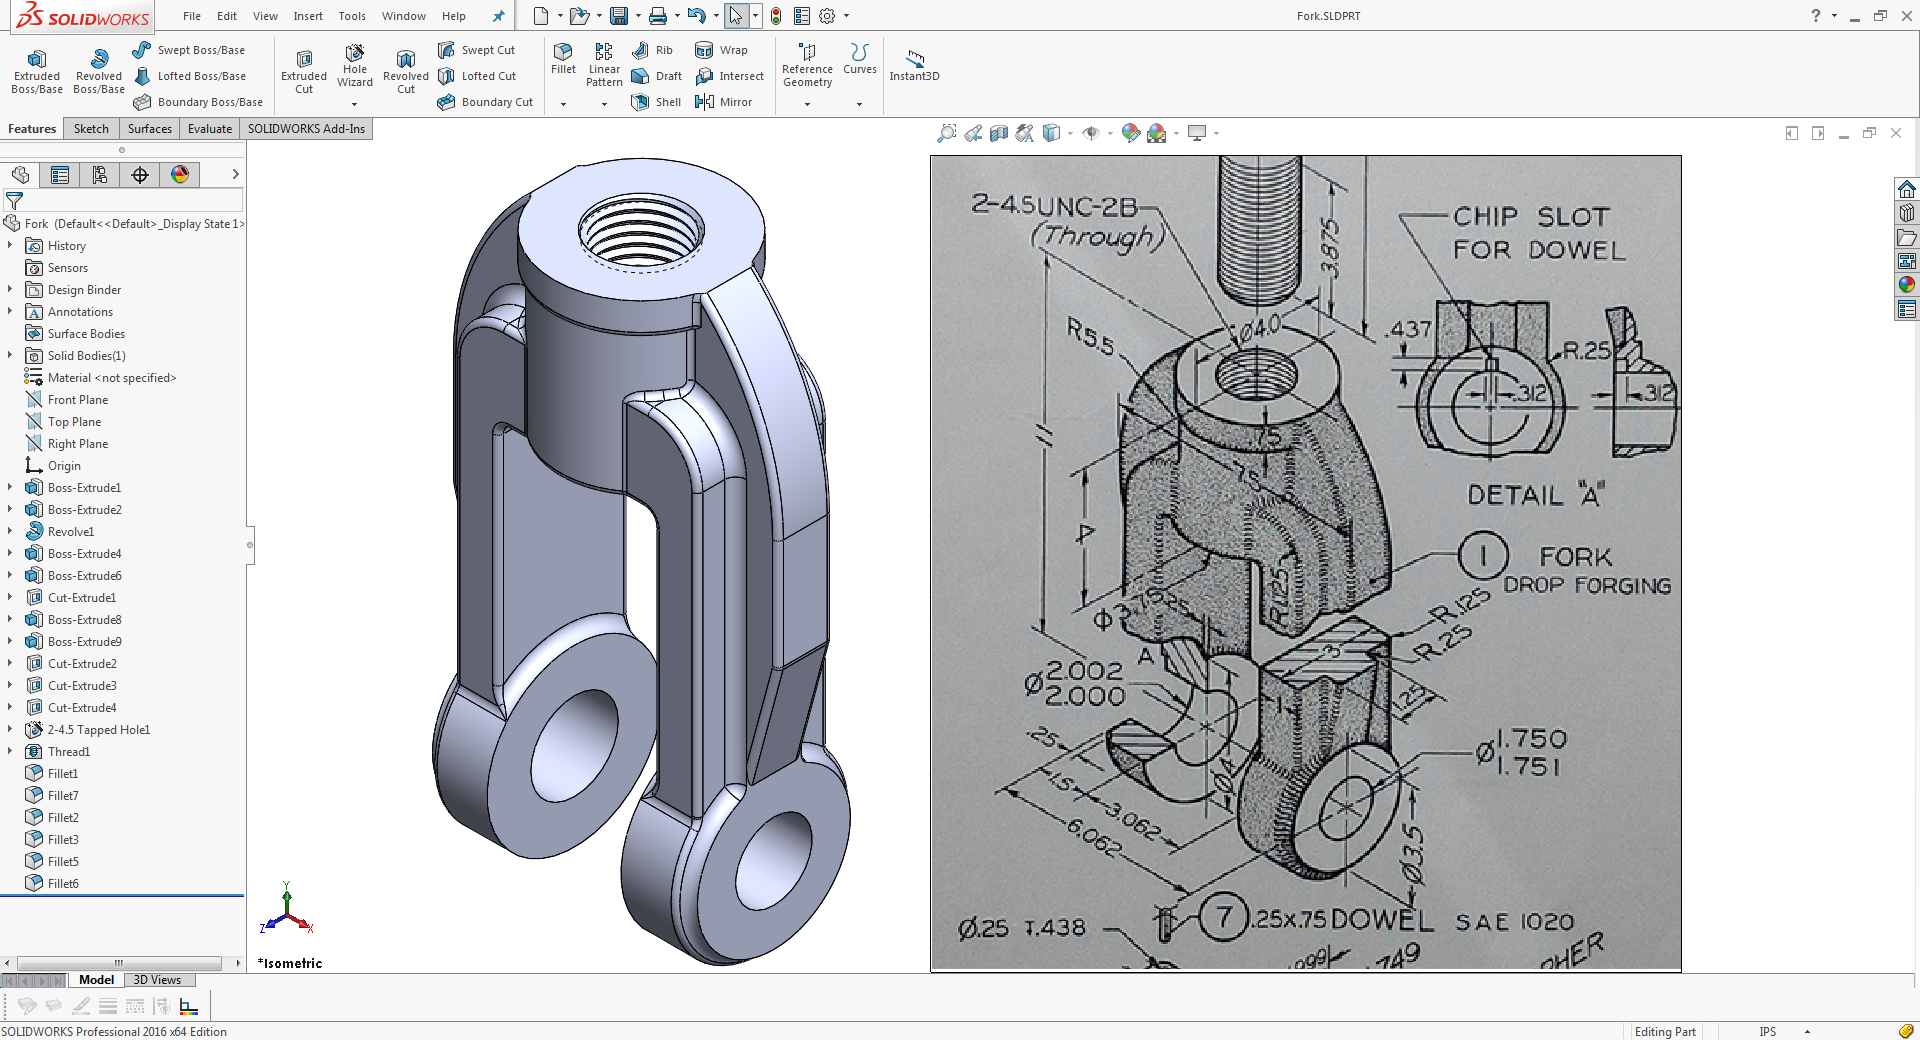Switch to the Sketch tab
This screenshot has width=1920, height=1040.
coord(91,129)
